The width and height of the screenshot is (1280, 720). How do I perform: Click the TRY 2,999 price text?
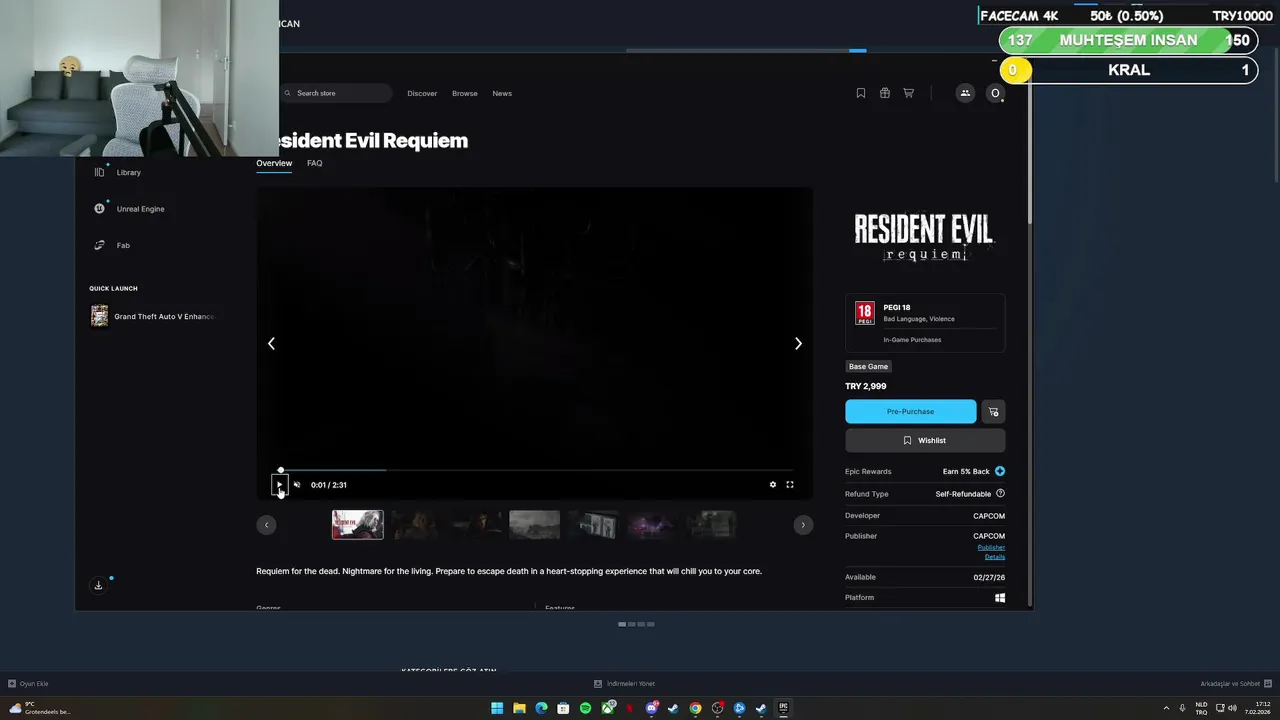tap(866, 386)
